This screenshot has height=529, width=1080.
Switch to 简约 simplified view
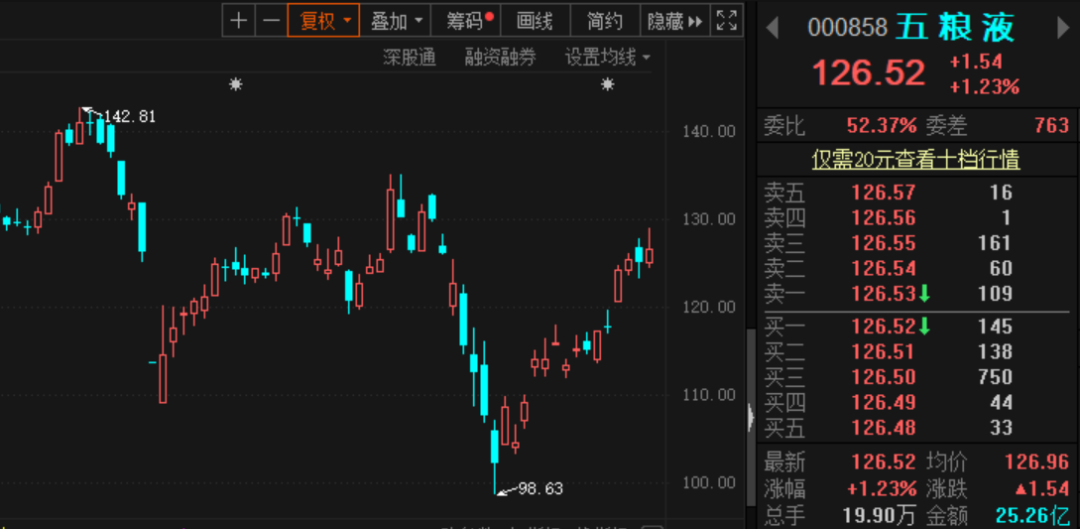pyautogui.click(x=605, y=21)
